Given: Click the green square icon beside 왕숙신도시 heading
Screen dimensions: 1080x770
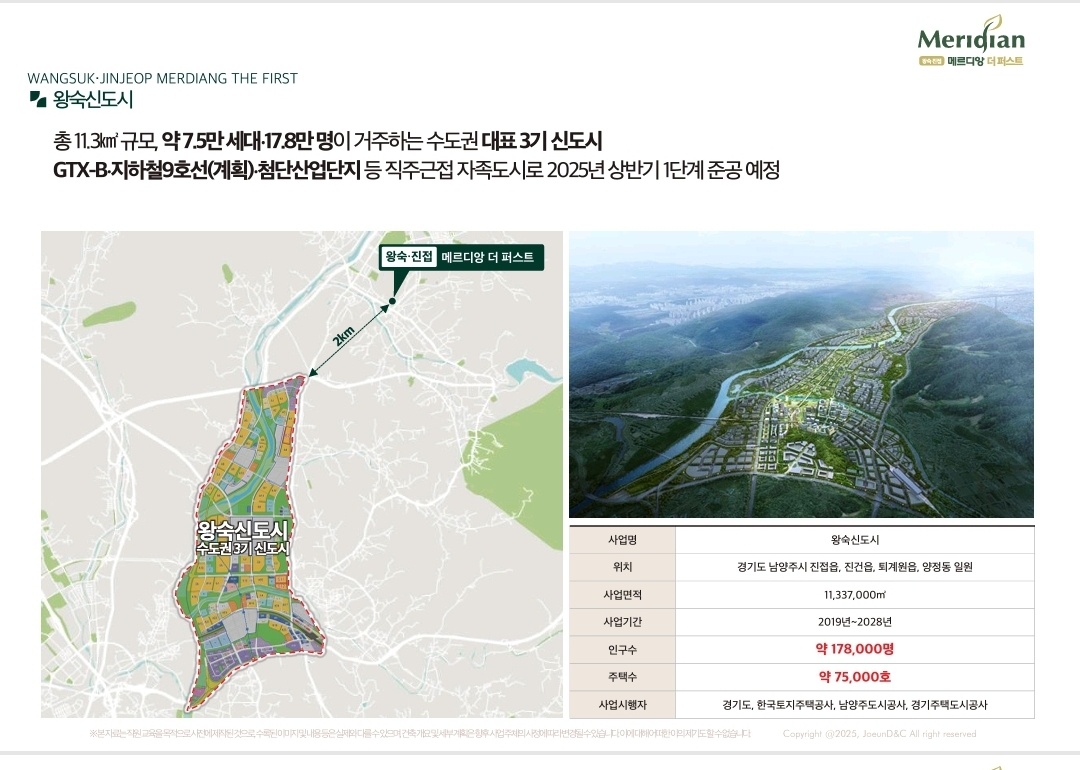Looking at the screenshot, I should [38, 99].
